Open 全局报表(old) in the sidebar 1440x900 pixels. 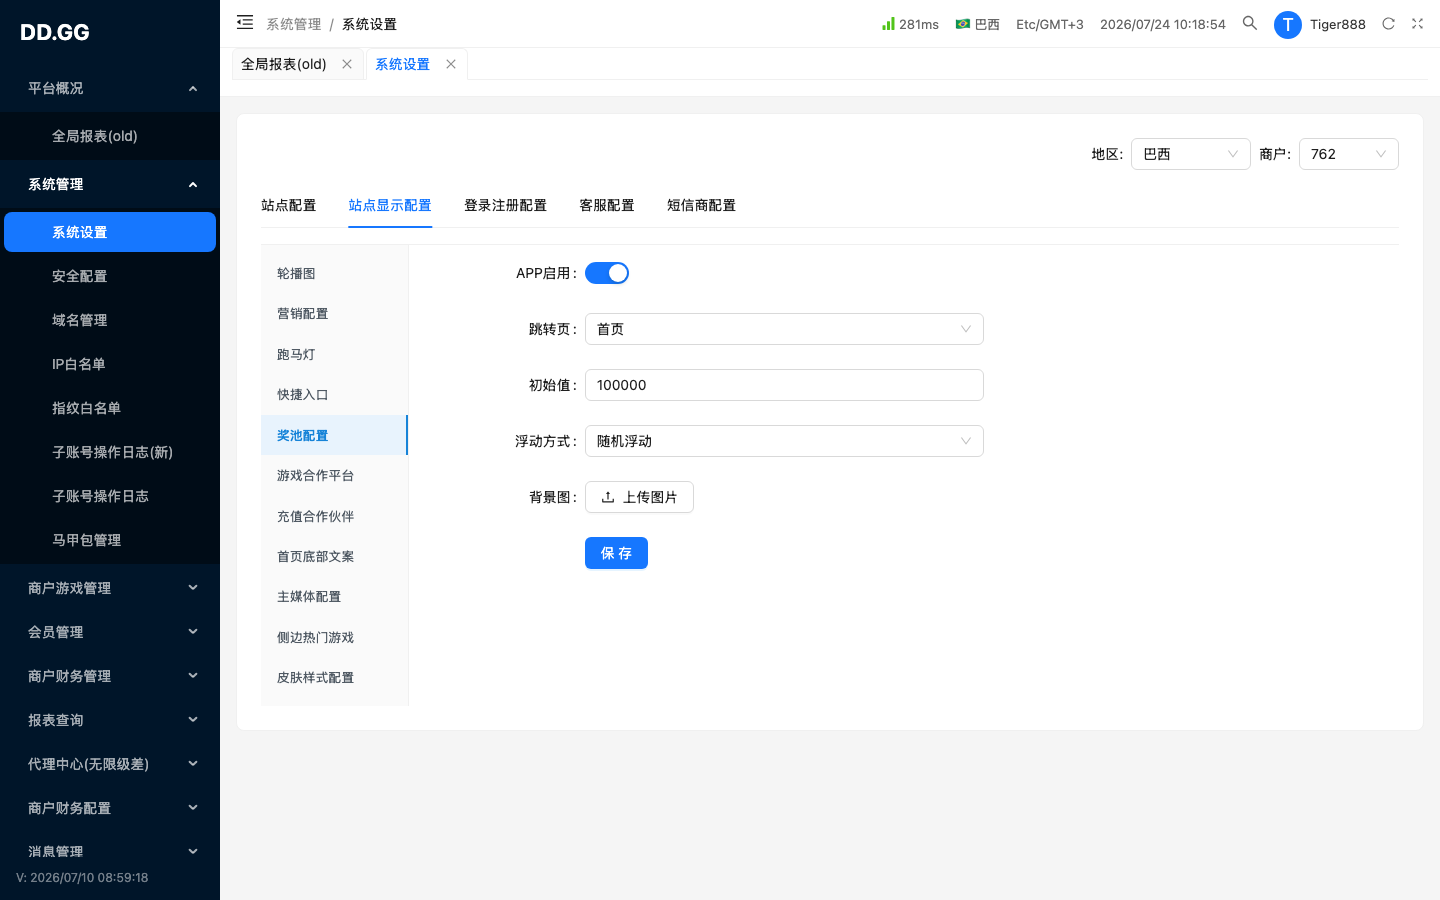(110, 136)
